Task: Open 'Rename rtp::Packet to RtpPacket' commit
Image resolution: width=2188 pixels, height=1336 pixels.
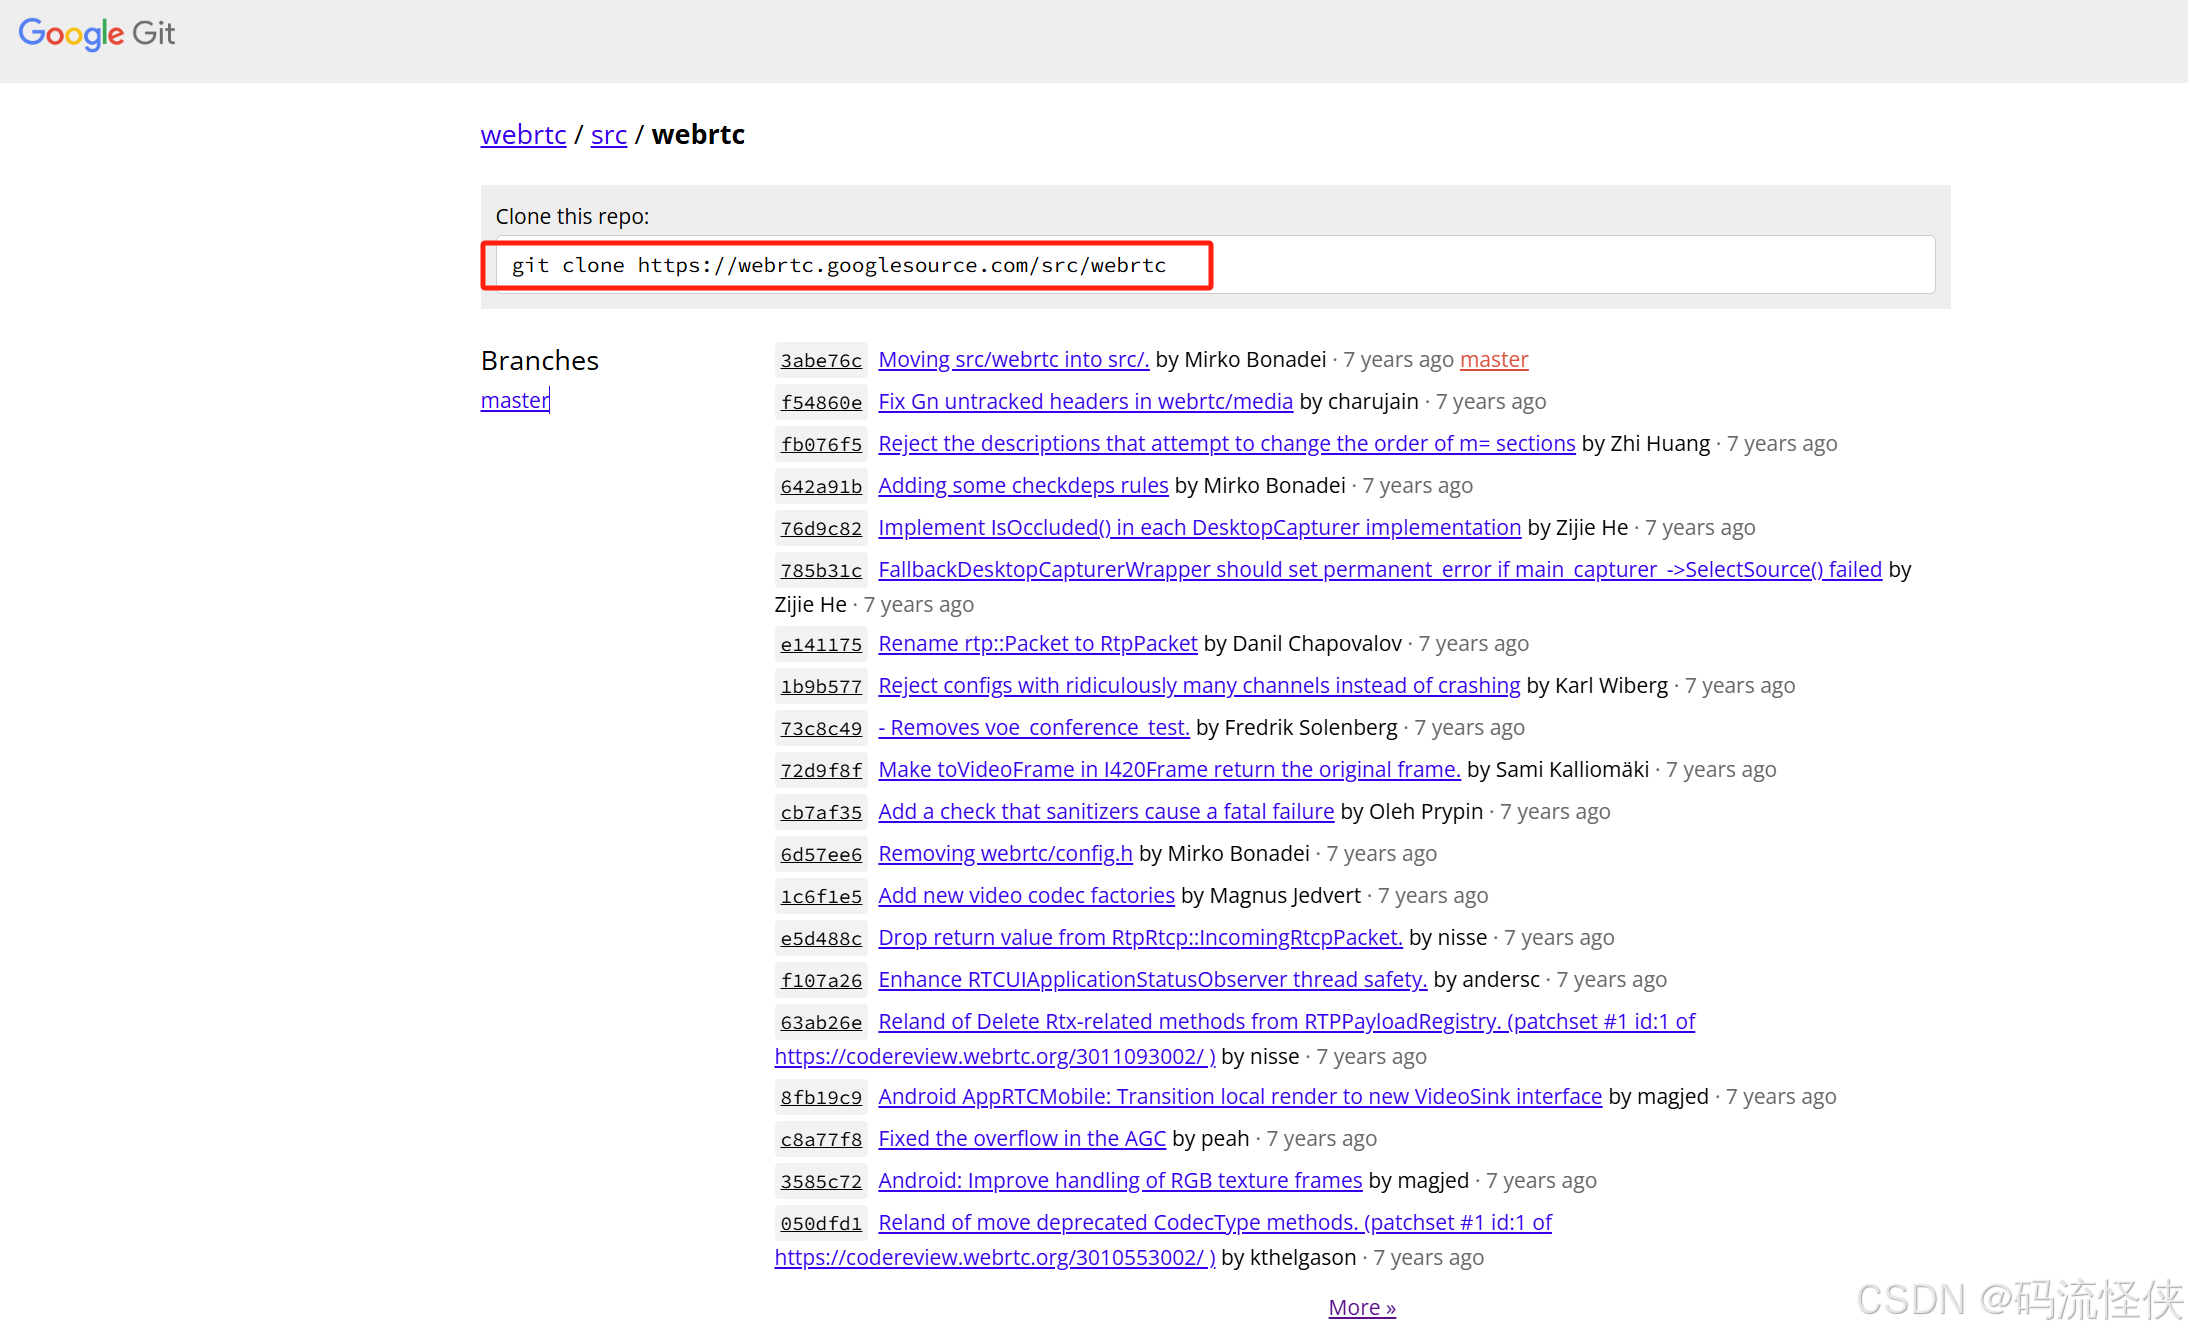Action: point(1038,643)
